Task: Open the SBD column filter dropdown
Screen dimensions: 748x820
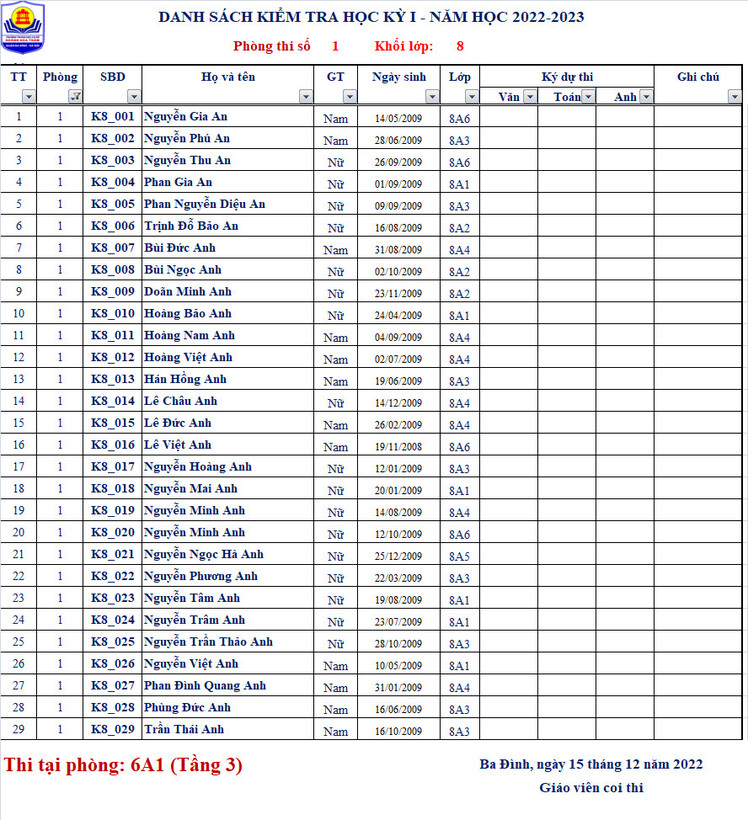Action: tap(134, 97)
